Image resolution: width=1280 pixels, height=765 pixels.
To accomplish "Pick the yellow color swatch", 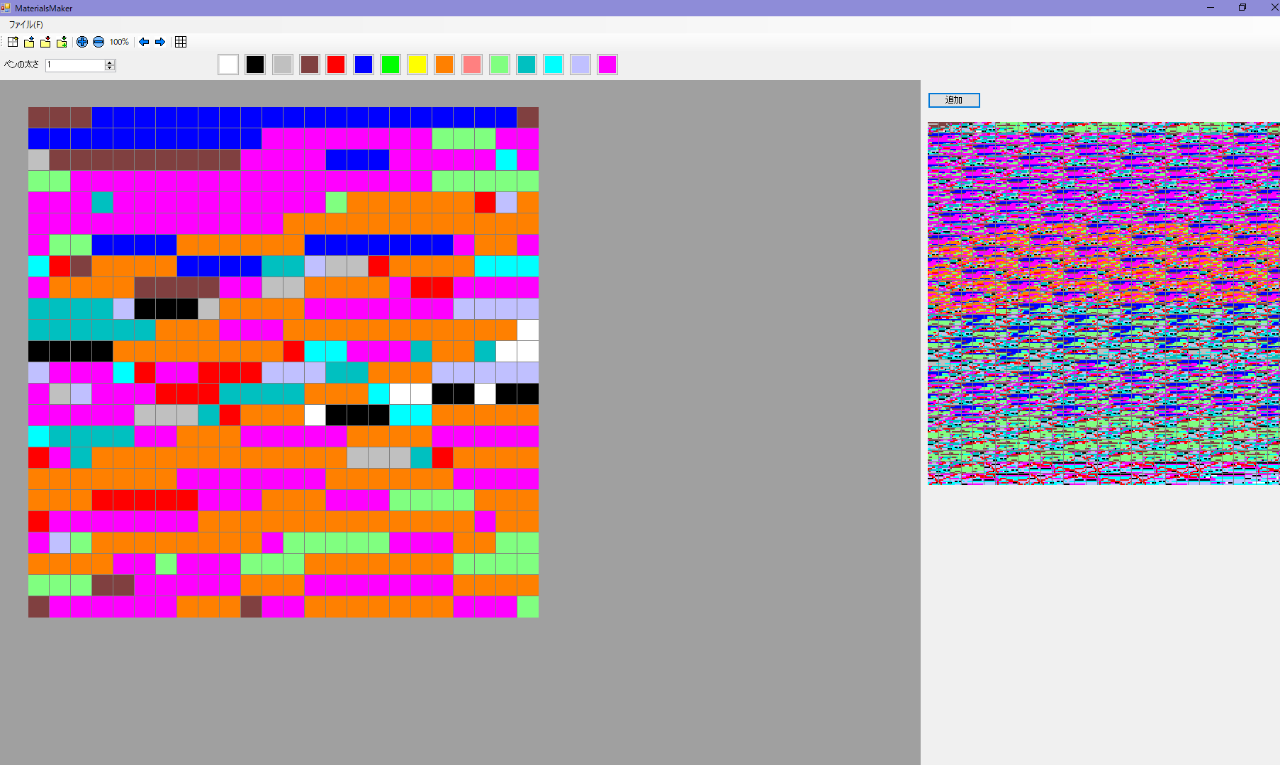I will tap(417, 65).
